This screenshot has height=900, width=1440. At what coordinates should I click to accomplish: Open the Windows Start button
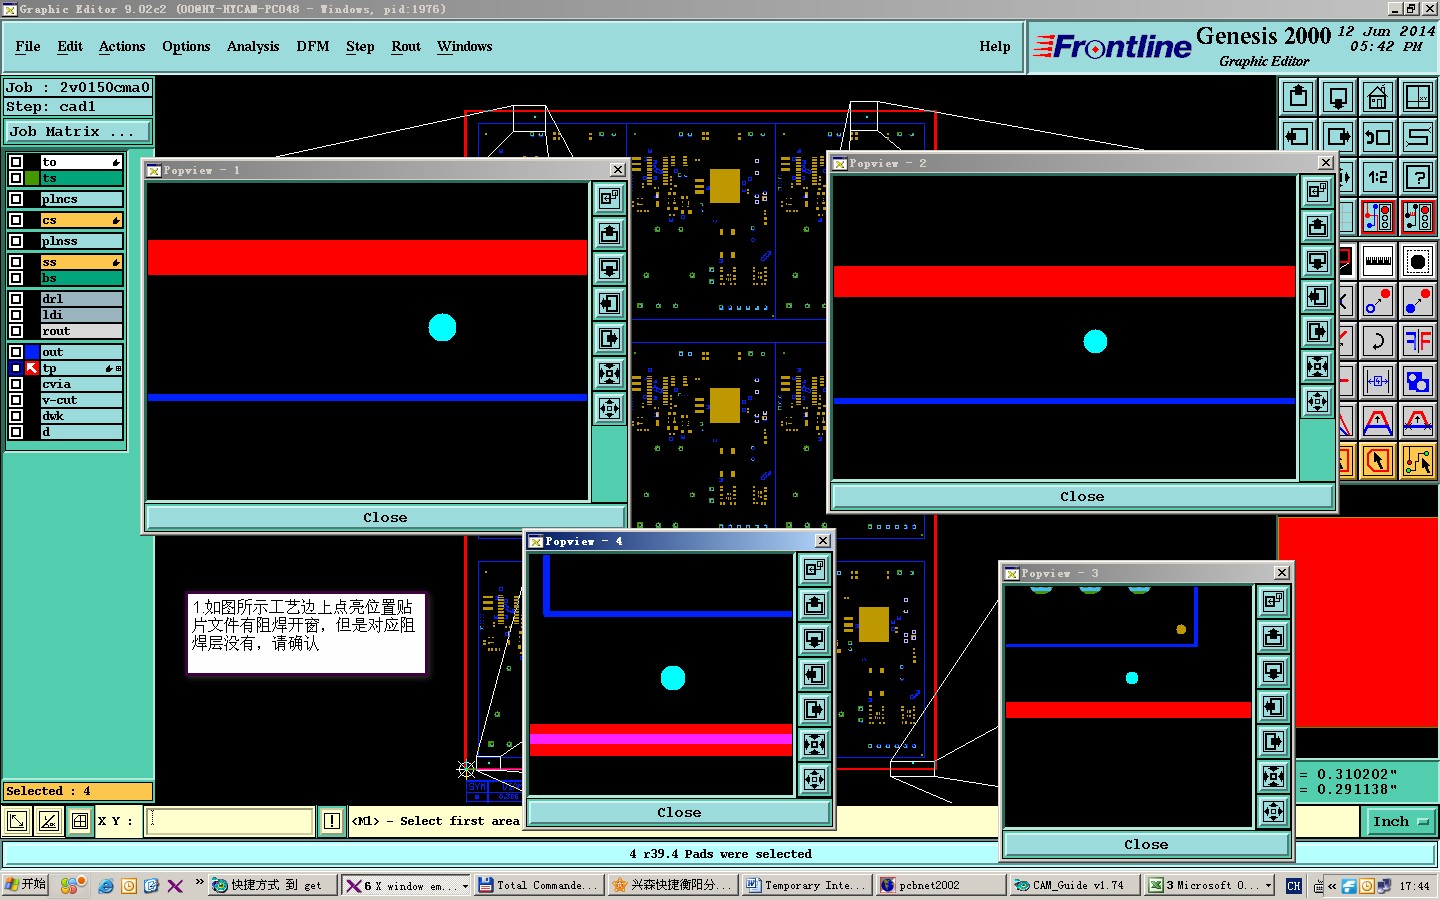[26, 885]
